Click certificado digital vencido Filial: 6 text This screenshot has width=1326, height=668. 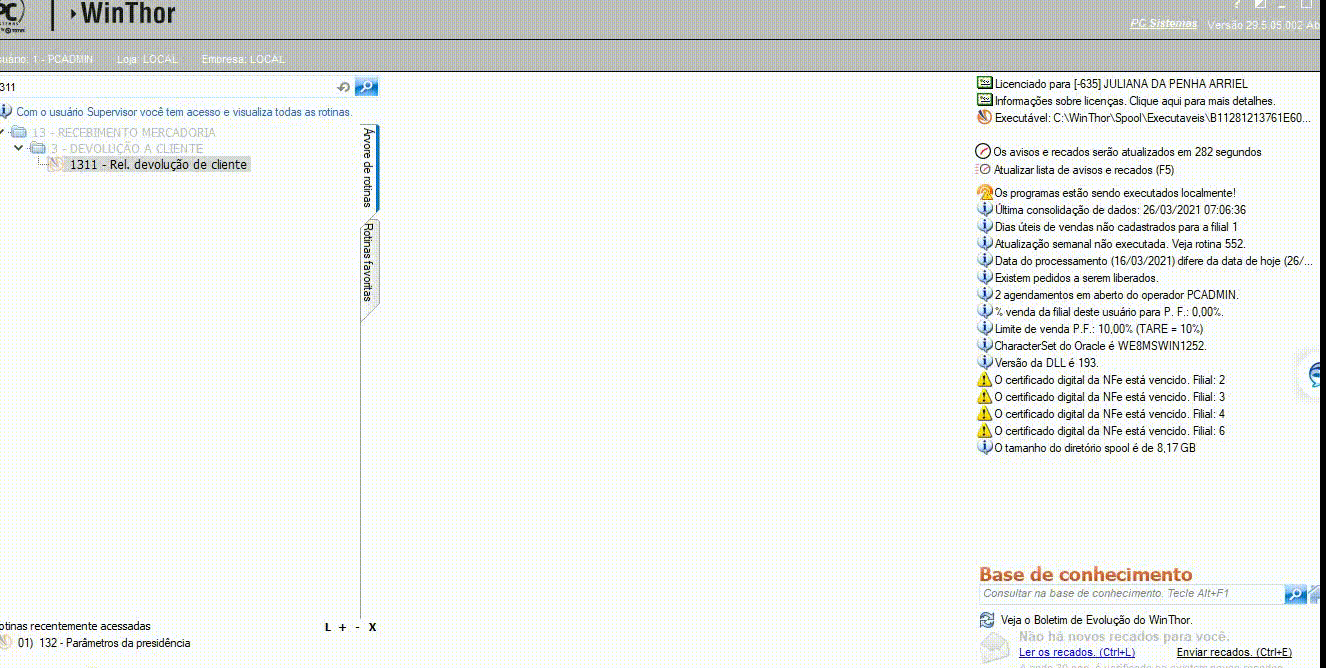tap(1110, 431)
